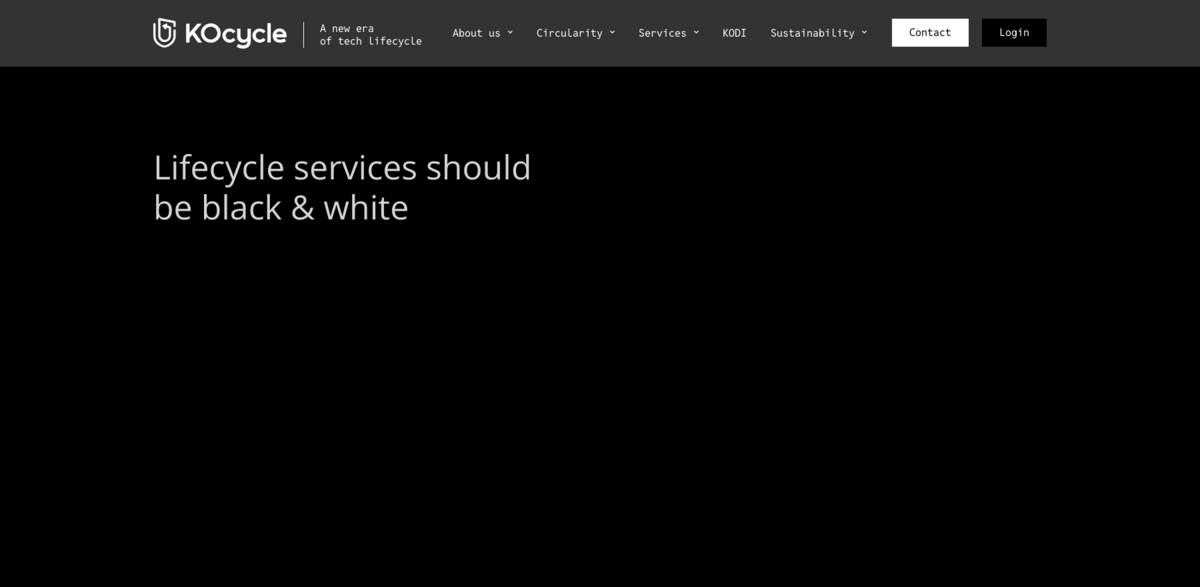This screenshot has height=587, width=1200.
Task: Open the Circularity menu
Action: (569, 33)
